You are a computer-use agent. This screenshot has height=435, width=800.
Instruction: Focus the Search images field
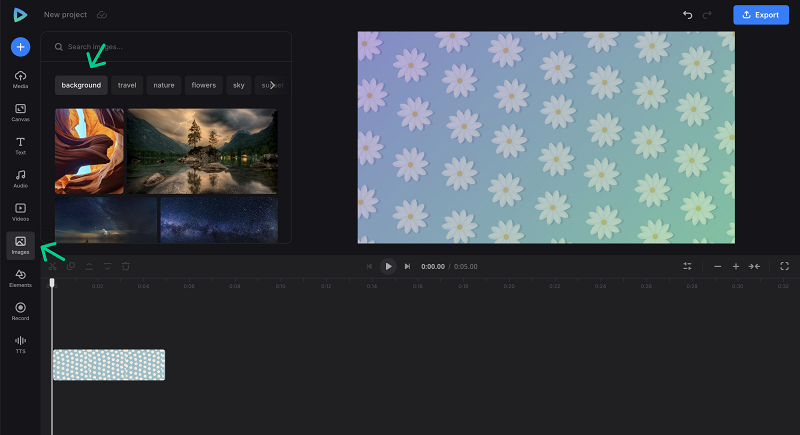pyautogui.click(x=166, y=47)
